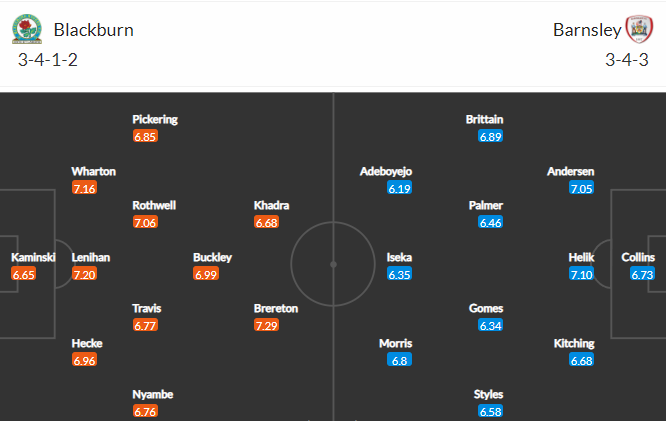Viewport: 666px width, 421px height.
Task: Click Helik's 7.10 rating badge
Action: (581, 274)
